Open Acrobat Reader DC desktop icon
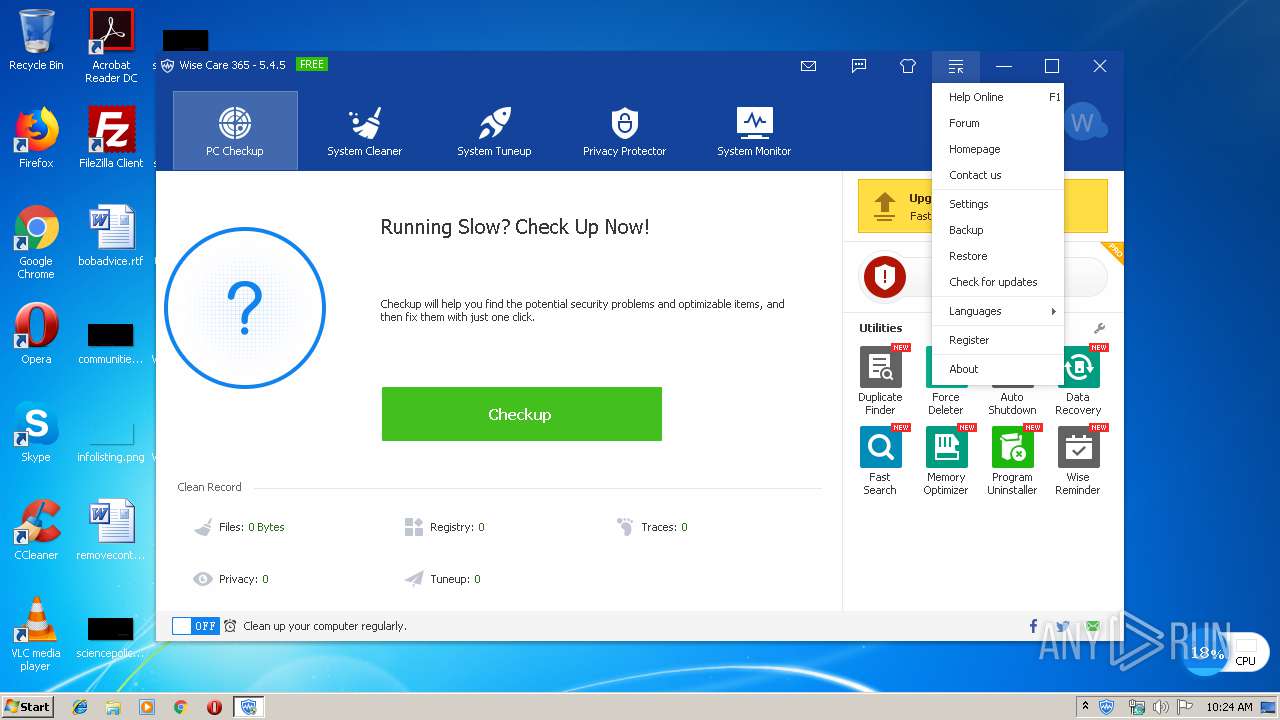1280x720 pixels. click(x=111, y=46)
